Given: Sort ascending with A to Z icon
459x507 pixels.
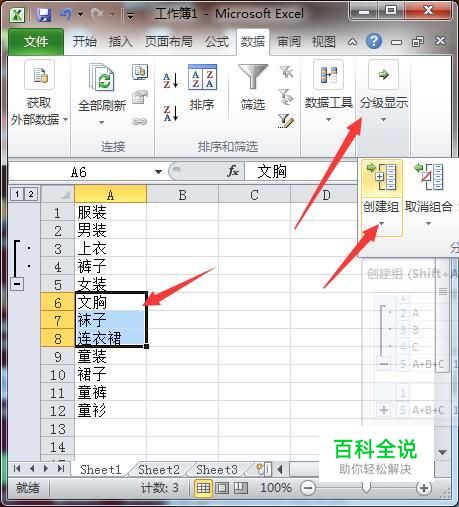Looking at the screenshot, I should pyautogui.click(x=170, y=81).
